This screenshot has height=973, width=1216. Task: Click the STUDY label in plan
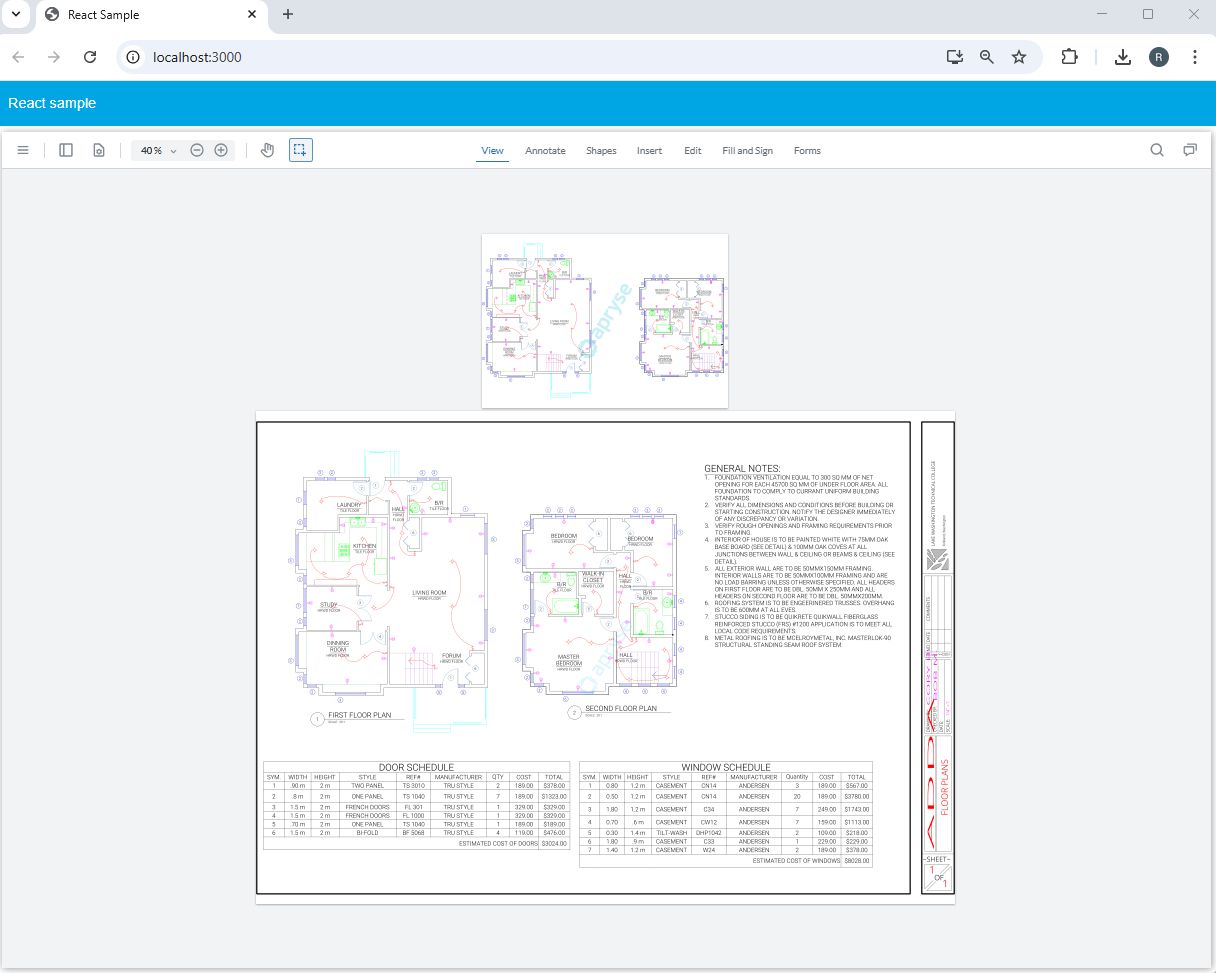click(329, 604)
